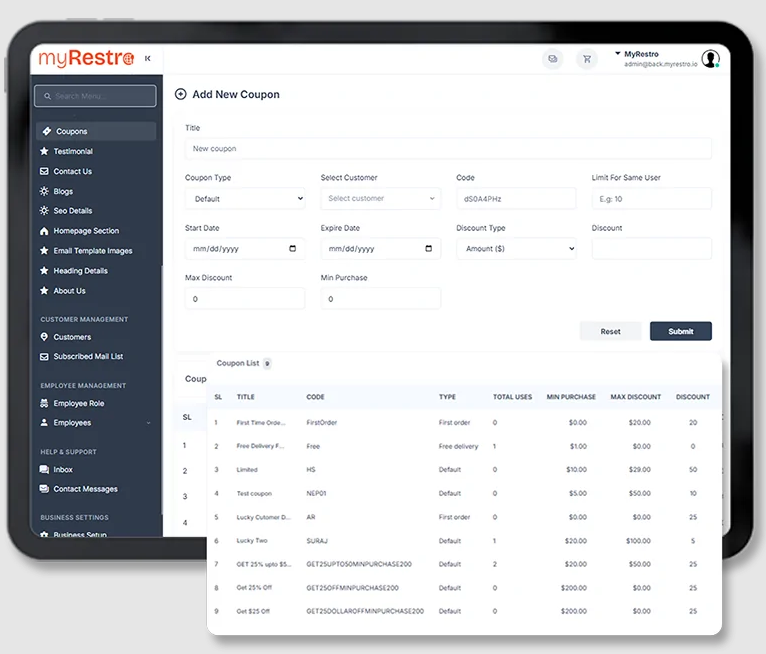Open the cart icon in the top bar
Screen dimensions: 766x654
tap(587, 59)
